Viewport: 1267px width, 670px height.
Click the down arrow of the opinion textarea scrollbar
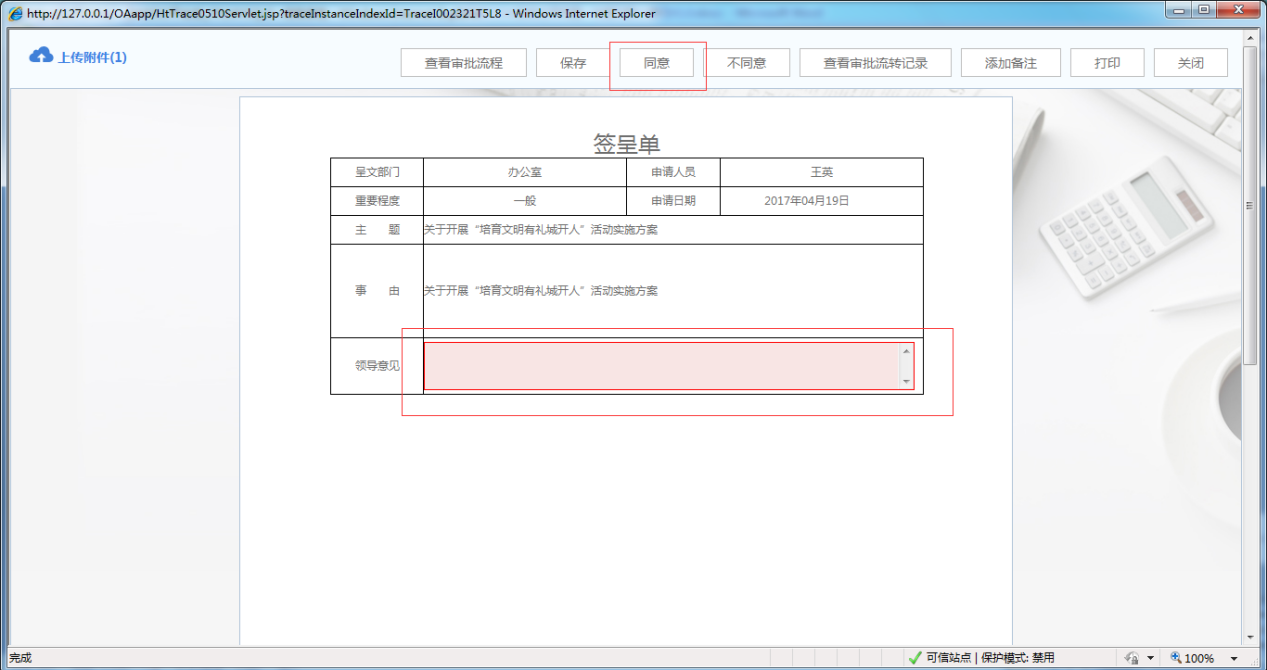coord(905,382)
